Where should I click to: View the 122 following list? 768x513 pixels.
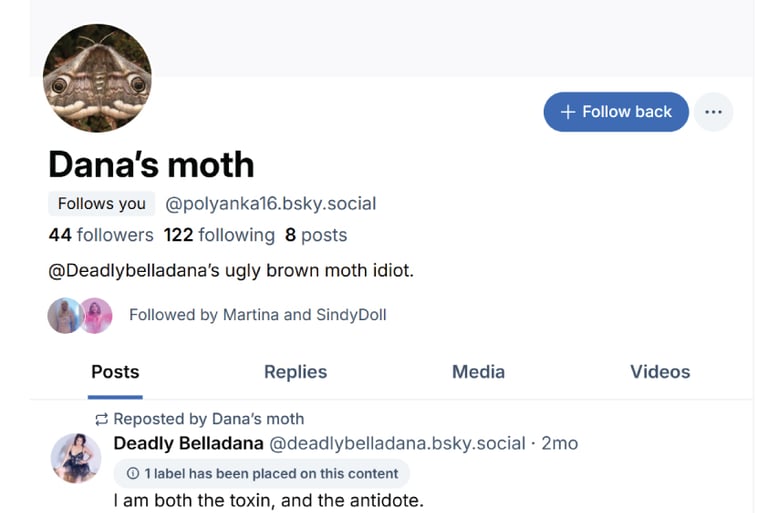[x=219, y=235]
